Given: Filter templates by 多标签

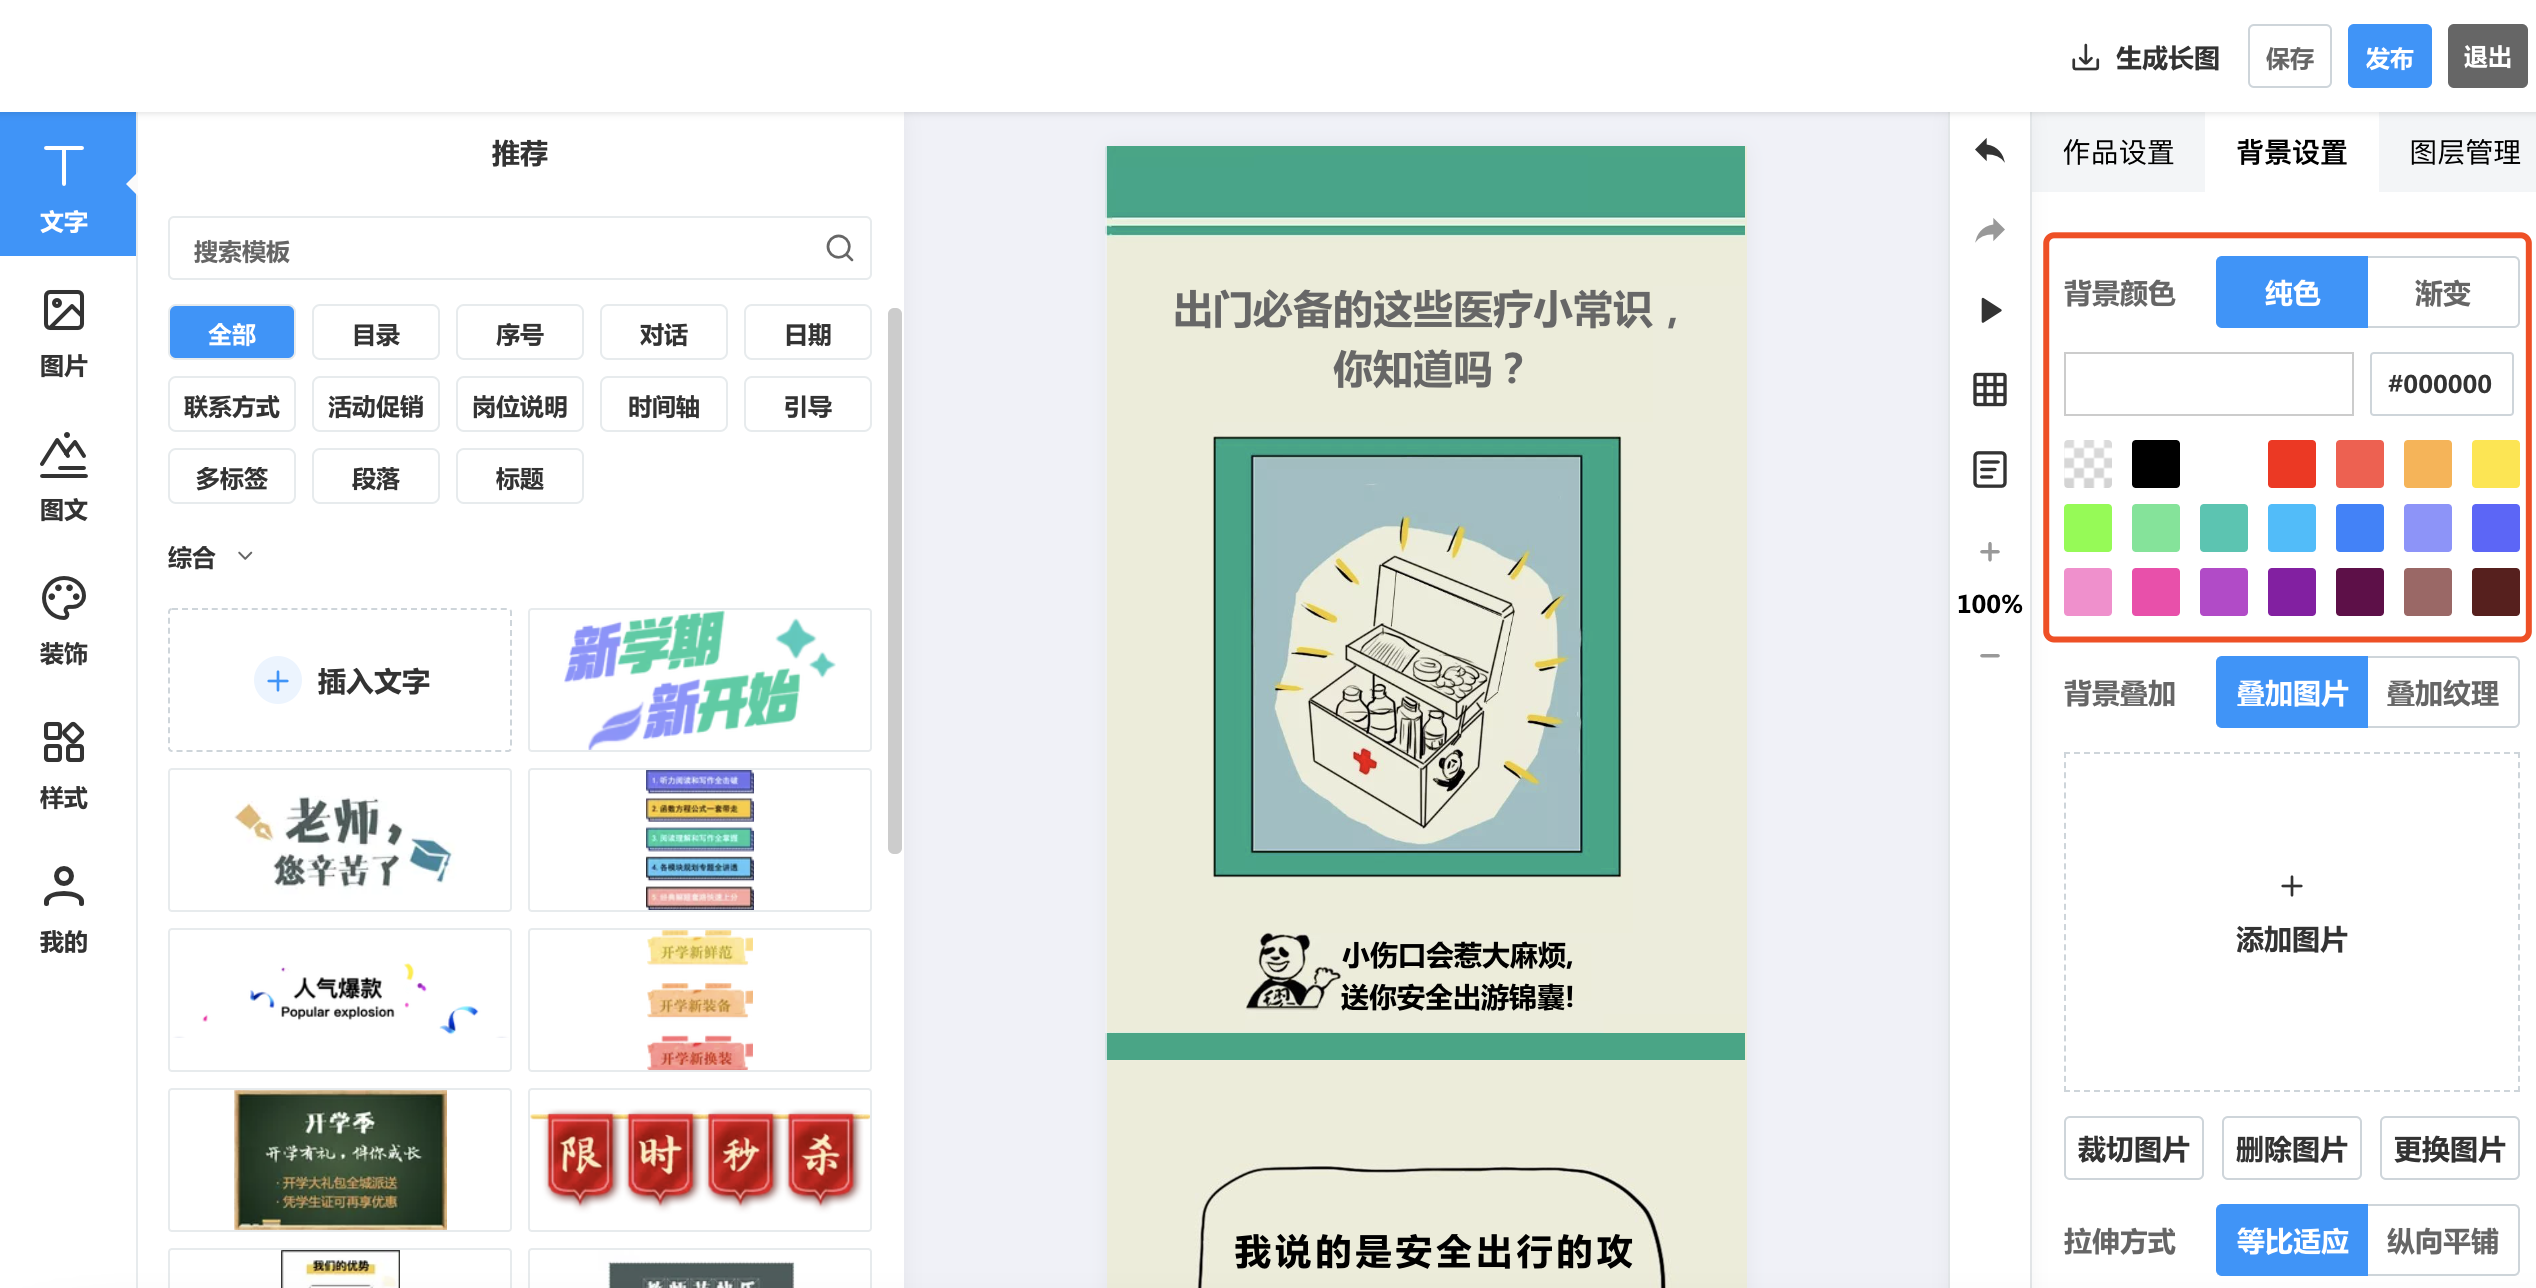Looking at the screenshot, I should click(x=232, y=477).
